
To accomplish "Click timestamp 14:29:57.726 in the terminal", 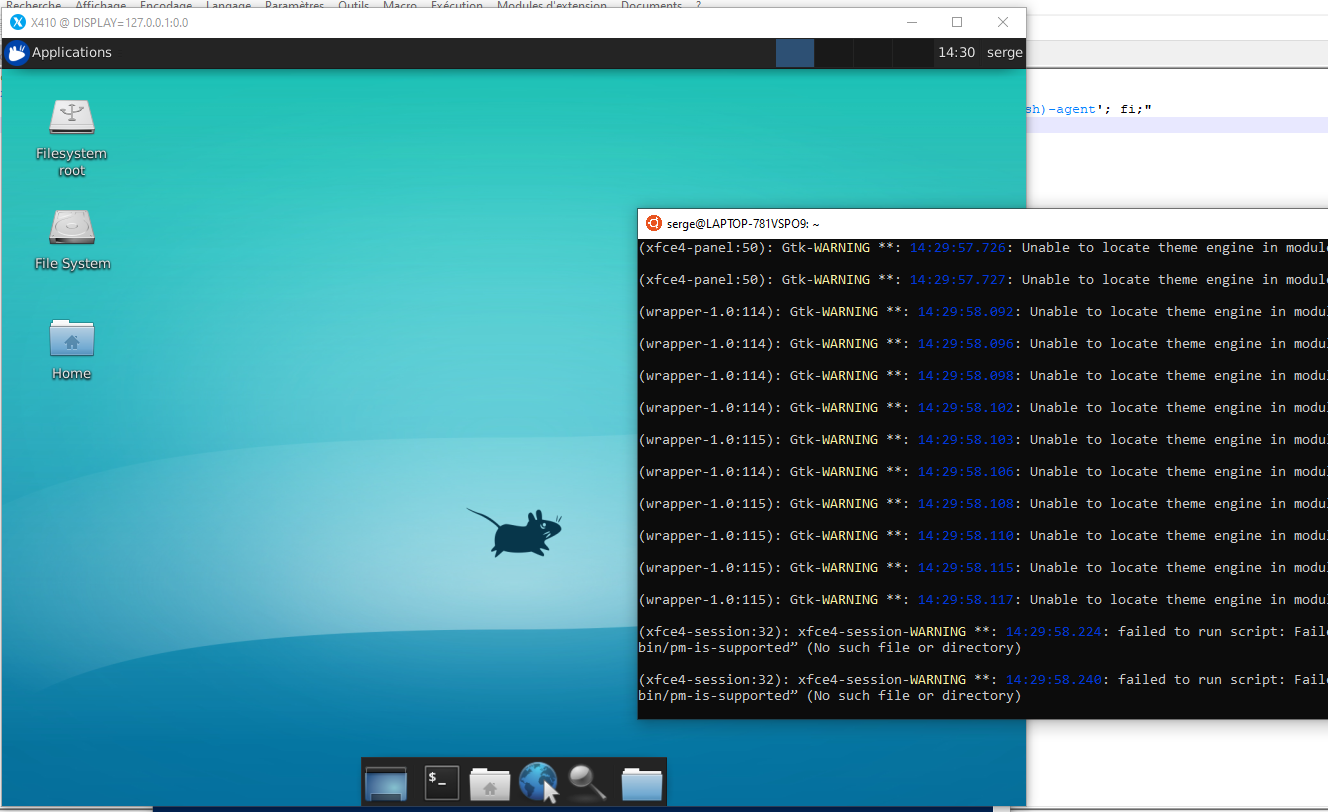I will coord(958,248).
